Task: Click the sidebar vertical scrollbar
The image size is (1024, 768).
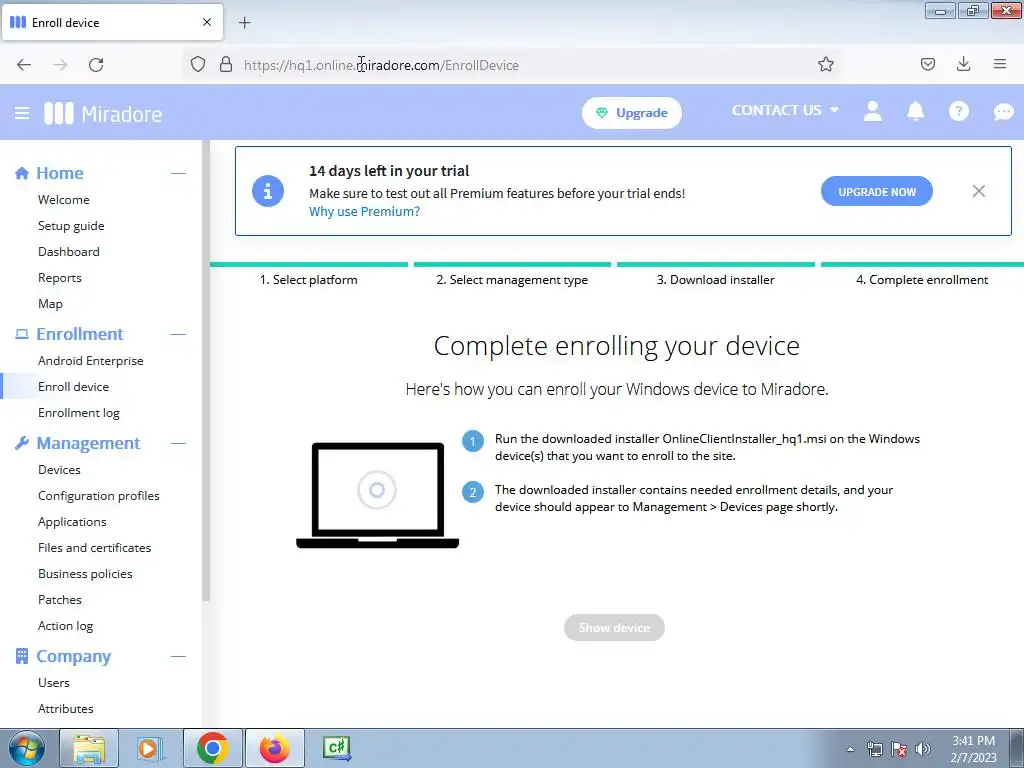Action: point(206,371)
